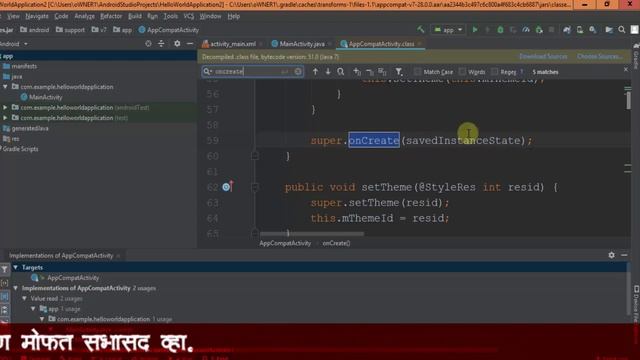Image resolution: width=640 pixels, height=360 pixels.
Task: Enable Regex checkbox
Action: [494, 71]
